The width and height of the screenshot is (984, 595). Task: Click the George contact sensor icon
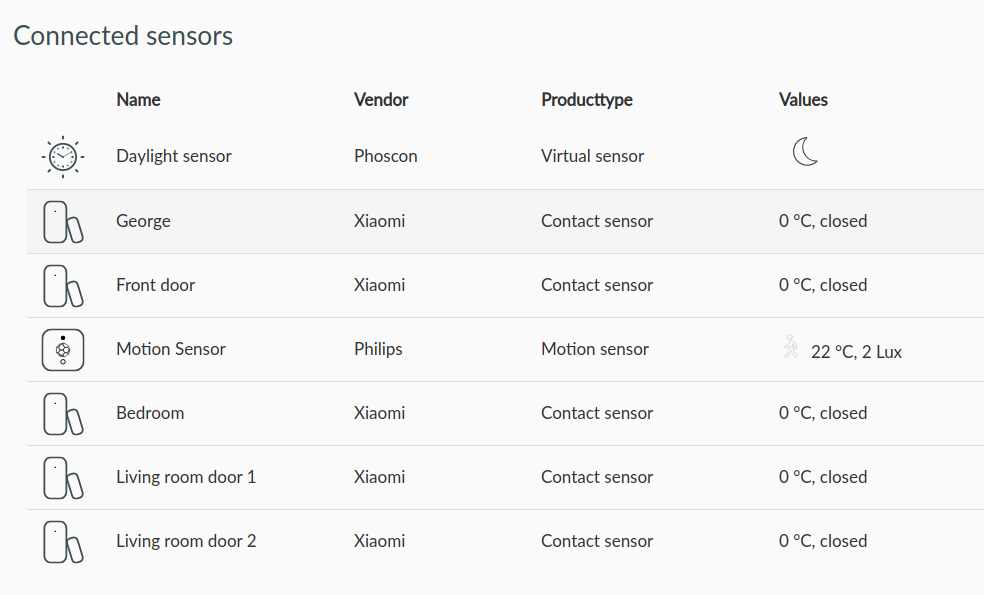[x=63, y=222]
